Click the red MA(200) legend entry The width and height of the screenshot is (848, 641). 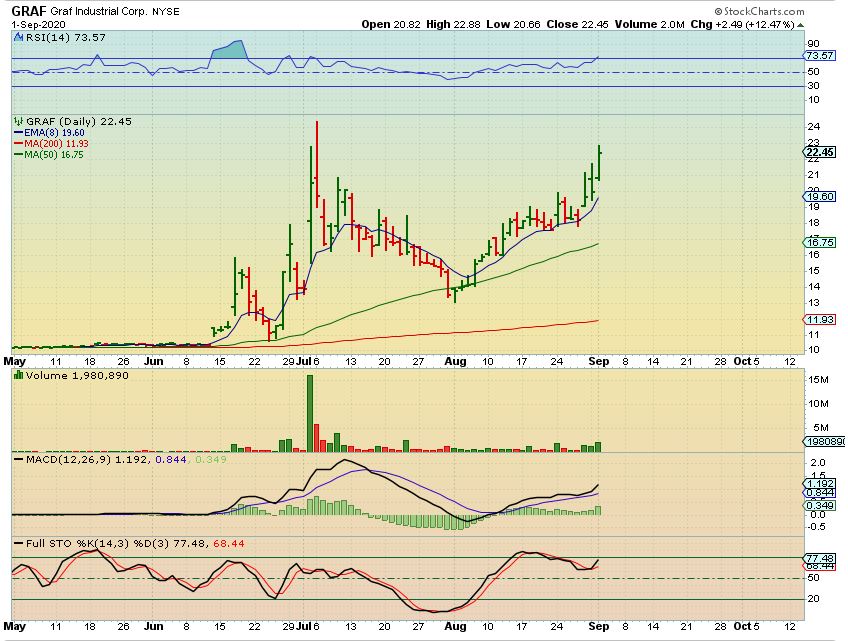click(x=48, y=143)
